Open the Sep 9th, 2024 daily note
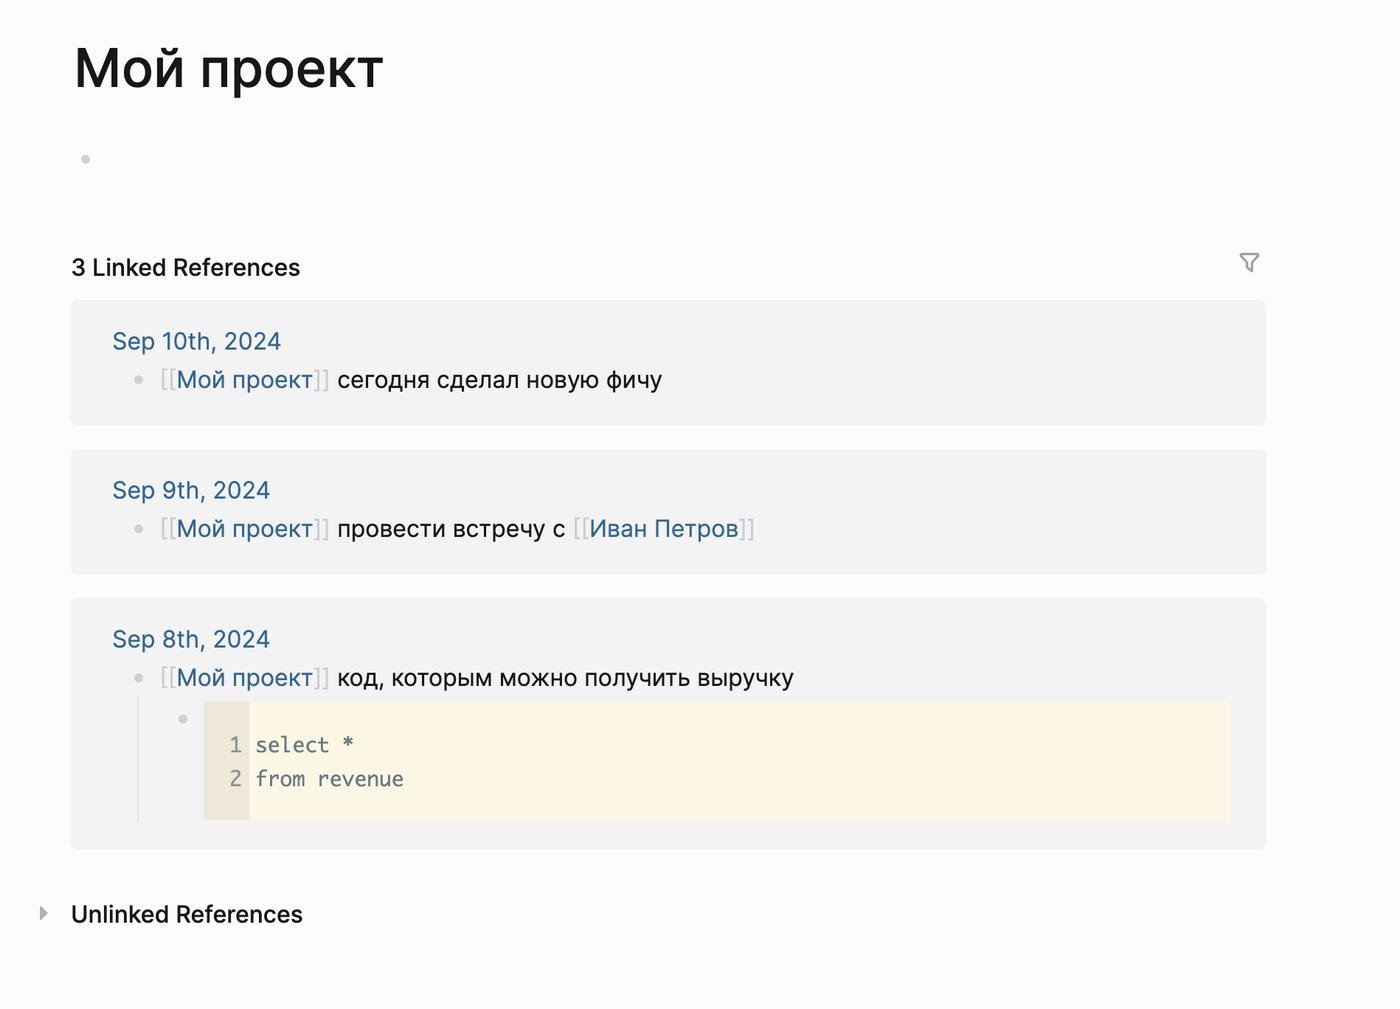The width and height of the screenshot is (1400, 1009). pos(191,490)
